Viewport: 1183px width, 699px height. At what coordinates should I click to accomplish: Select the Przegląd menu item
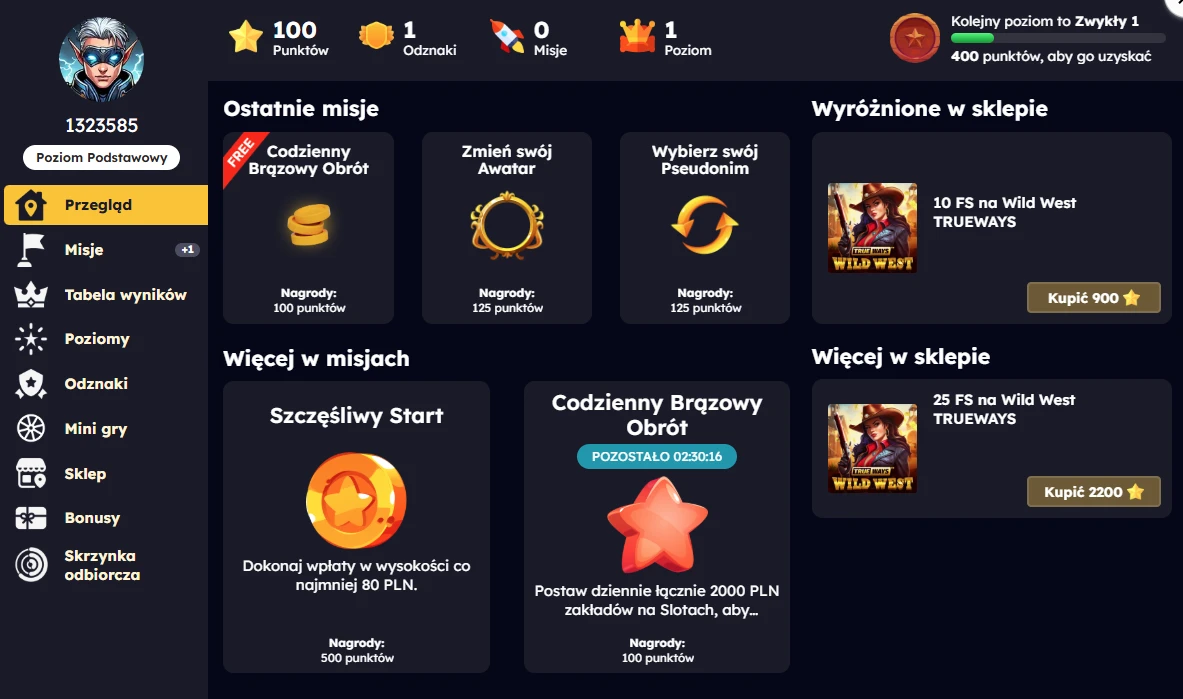106,205
